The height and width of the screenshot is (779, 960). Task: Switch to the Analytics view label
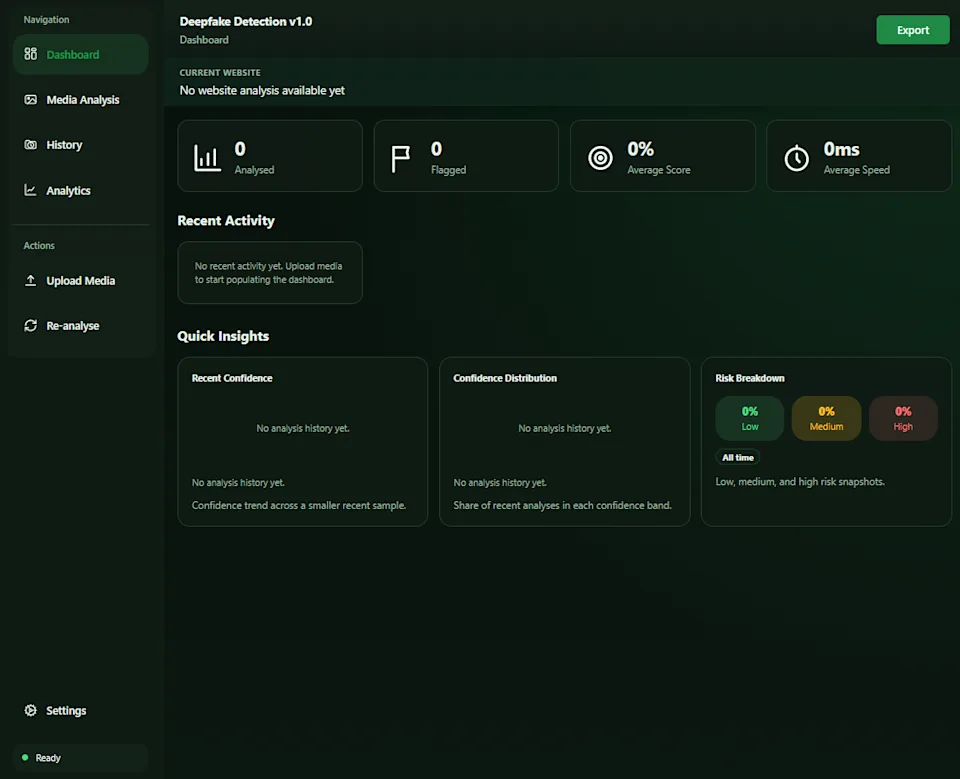point(69,190)
